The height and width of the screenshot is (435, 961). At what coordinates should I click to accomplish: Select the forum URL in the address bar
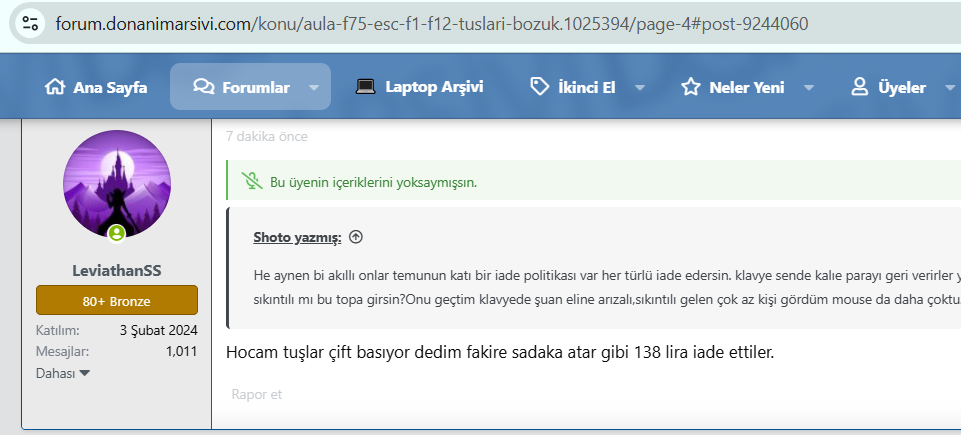click(x=431, y=24)
